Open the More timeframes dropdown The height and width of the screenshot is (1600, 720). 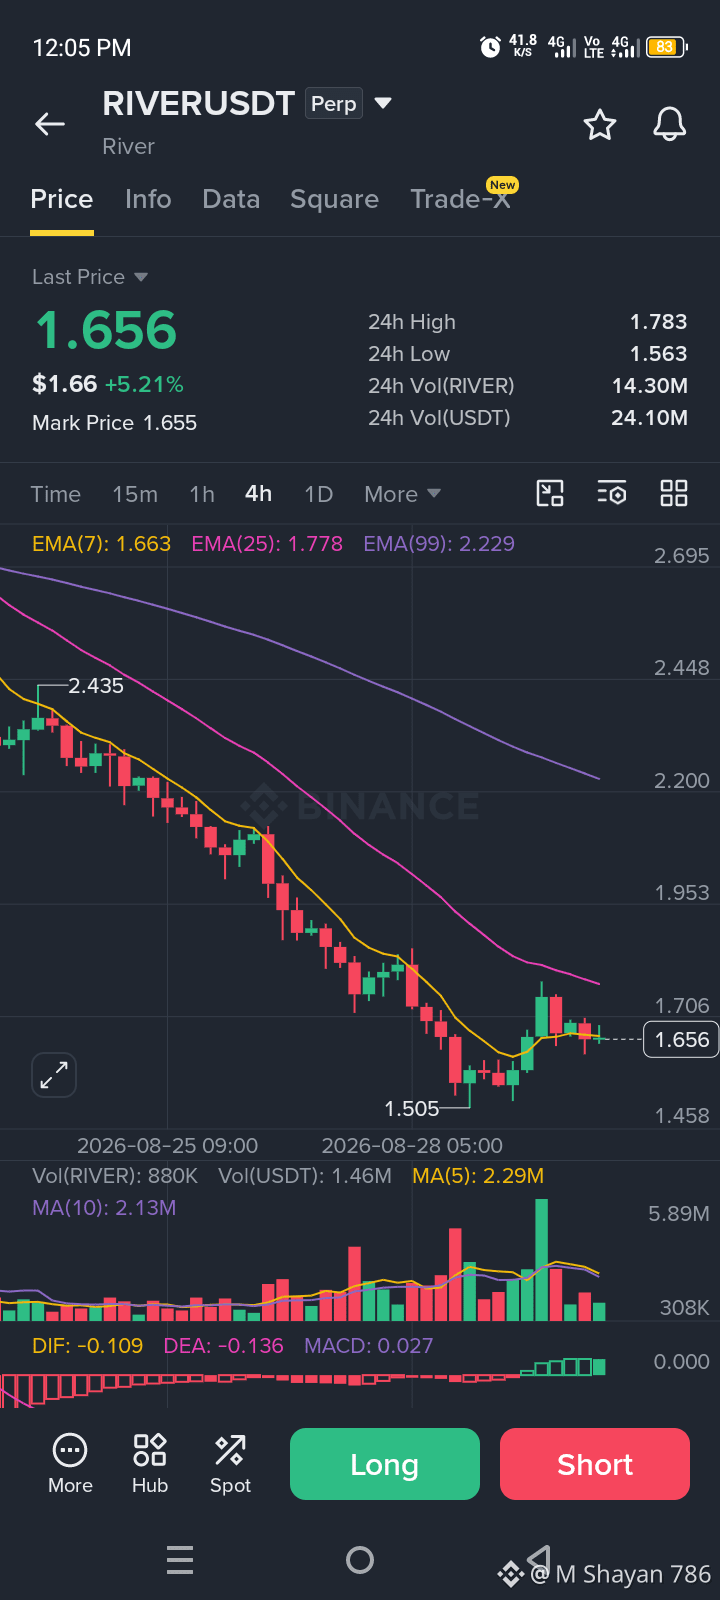(x=402, y=494)
